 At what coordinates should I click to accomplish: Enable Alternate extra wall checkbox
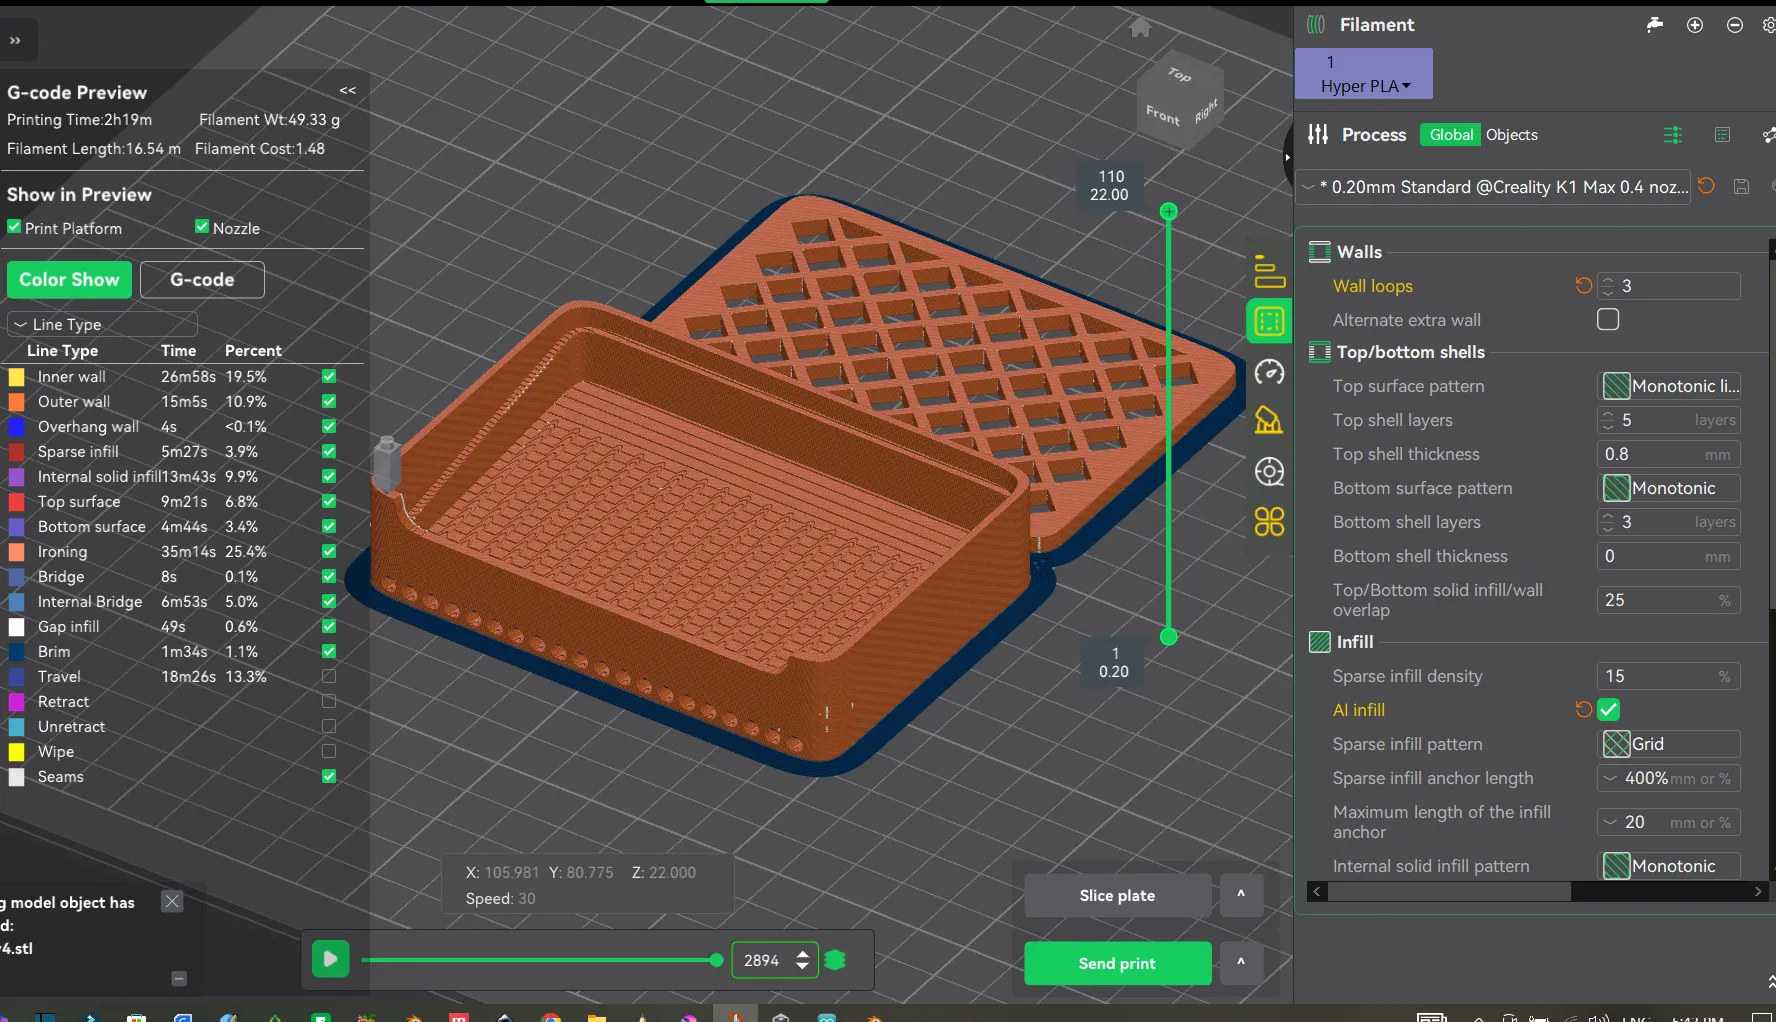(1607, 320)
